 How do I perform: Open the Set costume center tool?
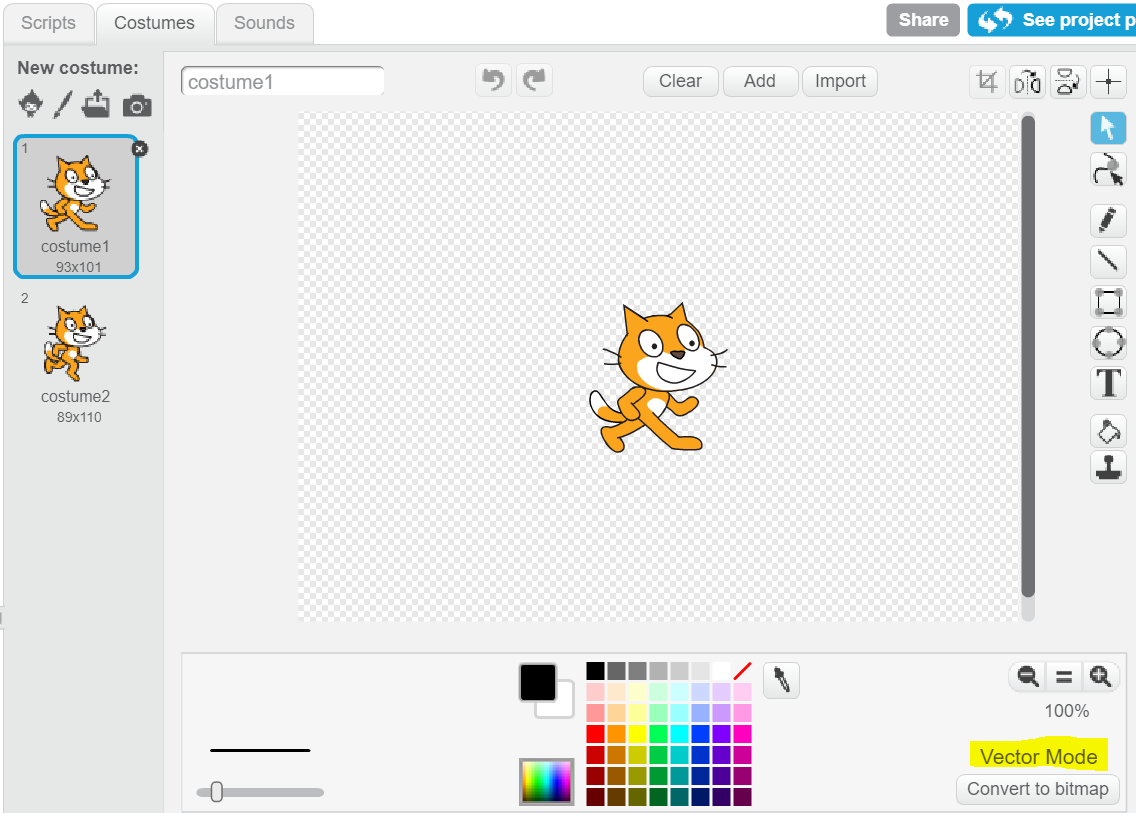coord(1108,82)
